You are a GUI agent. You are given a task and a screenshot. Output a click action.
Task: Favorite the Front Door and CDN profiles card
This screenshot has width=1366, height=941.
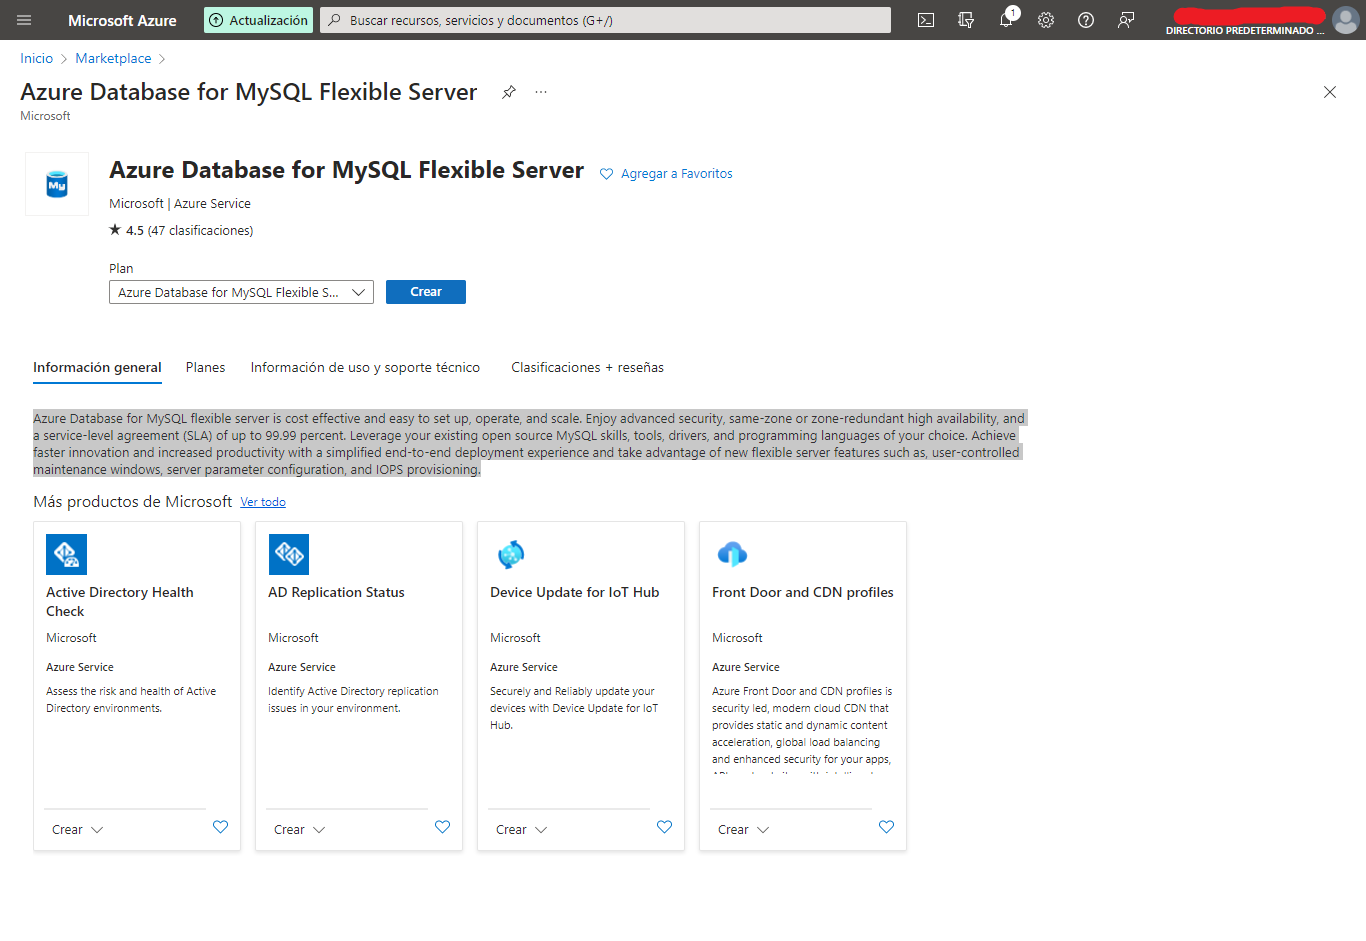tap(887, 827)
